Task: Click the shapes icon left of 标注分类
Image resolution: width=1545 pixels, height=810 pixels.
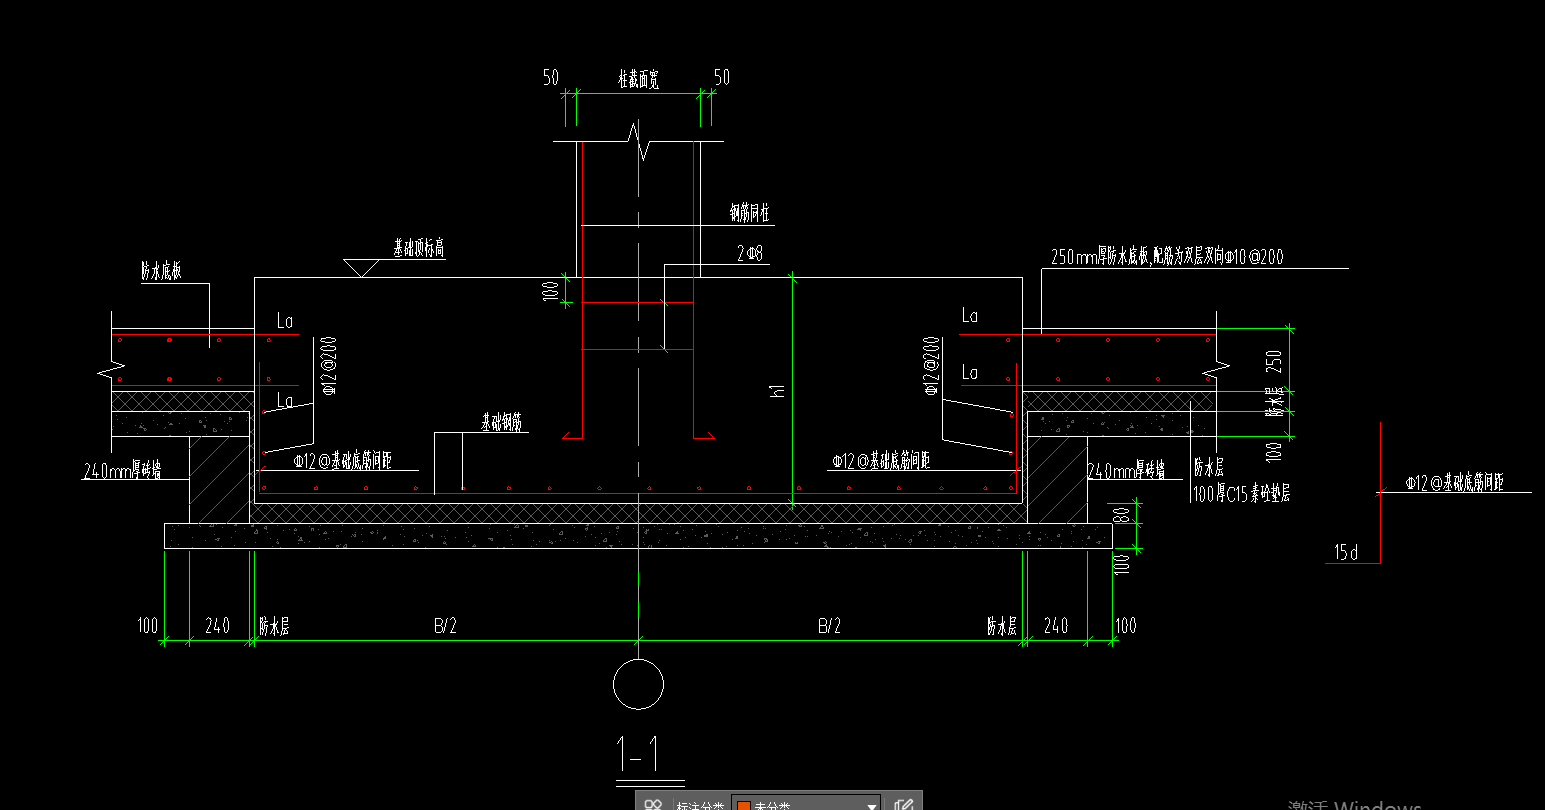Action: tap(653, 805)
